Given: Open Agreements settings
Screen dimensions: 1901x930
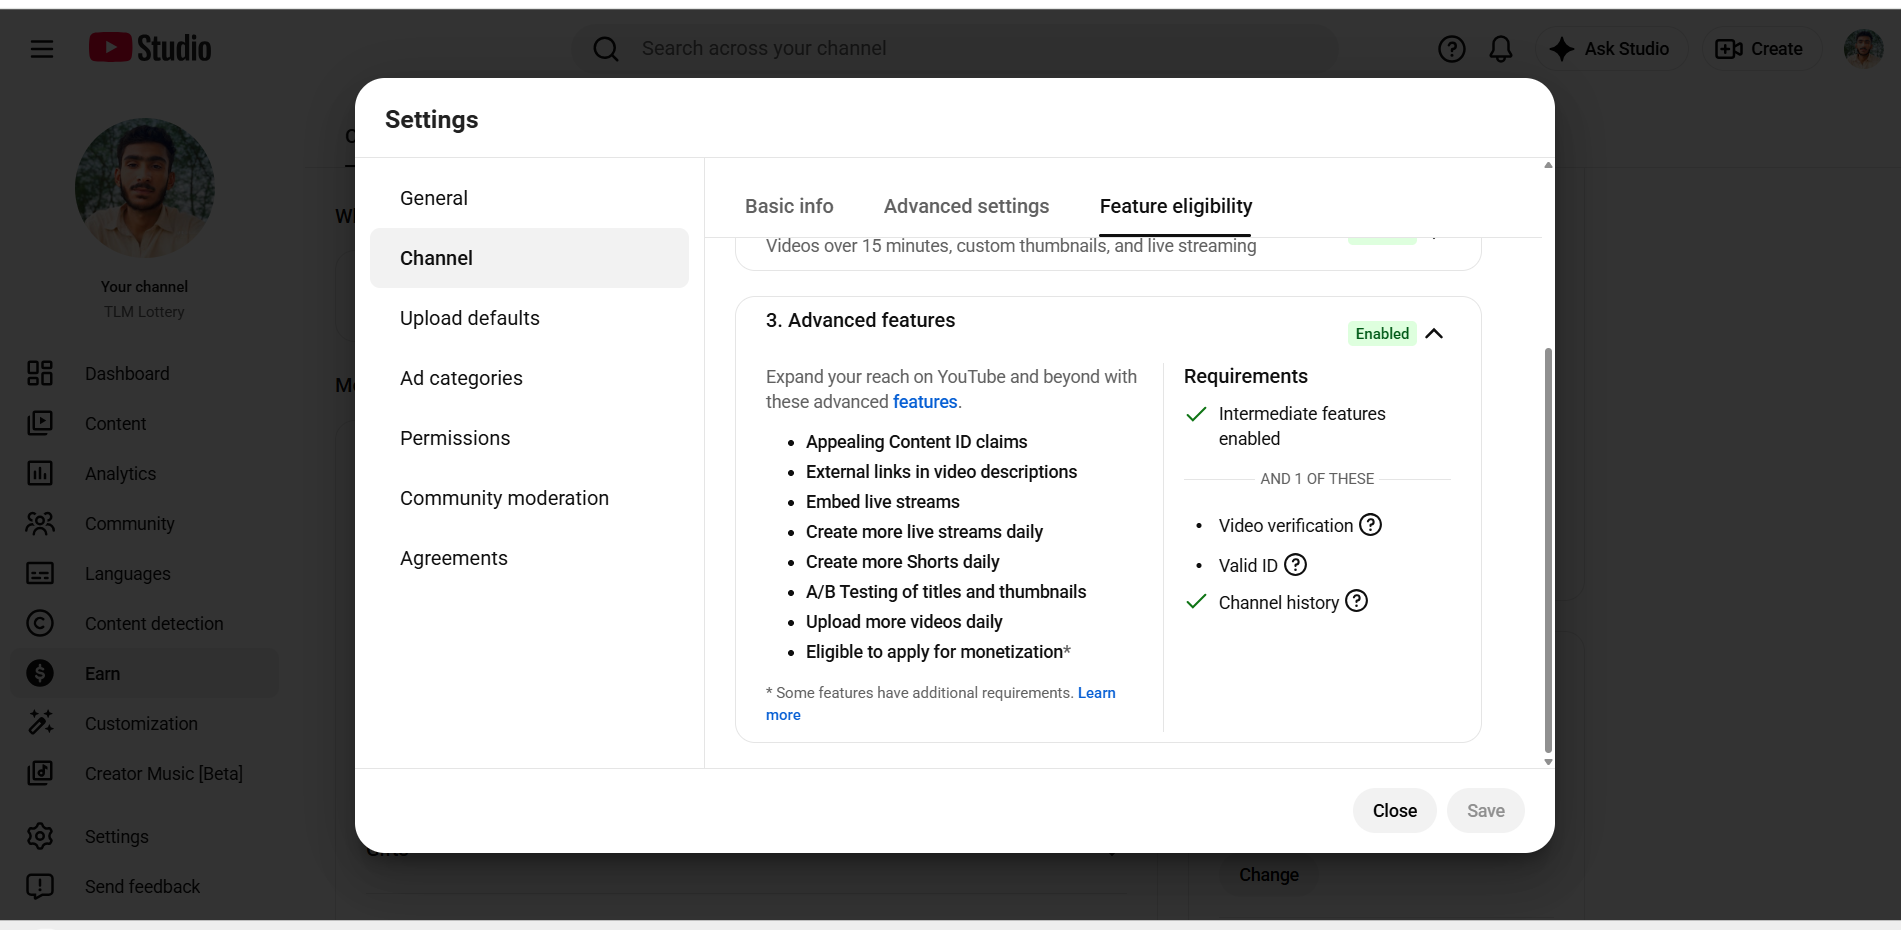Looking at the screenshot, I should coord(529,558).
